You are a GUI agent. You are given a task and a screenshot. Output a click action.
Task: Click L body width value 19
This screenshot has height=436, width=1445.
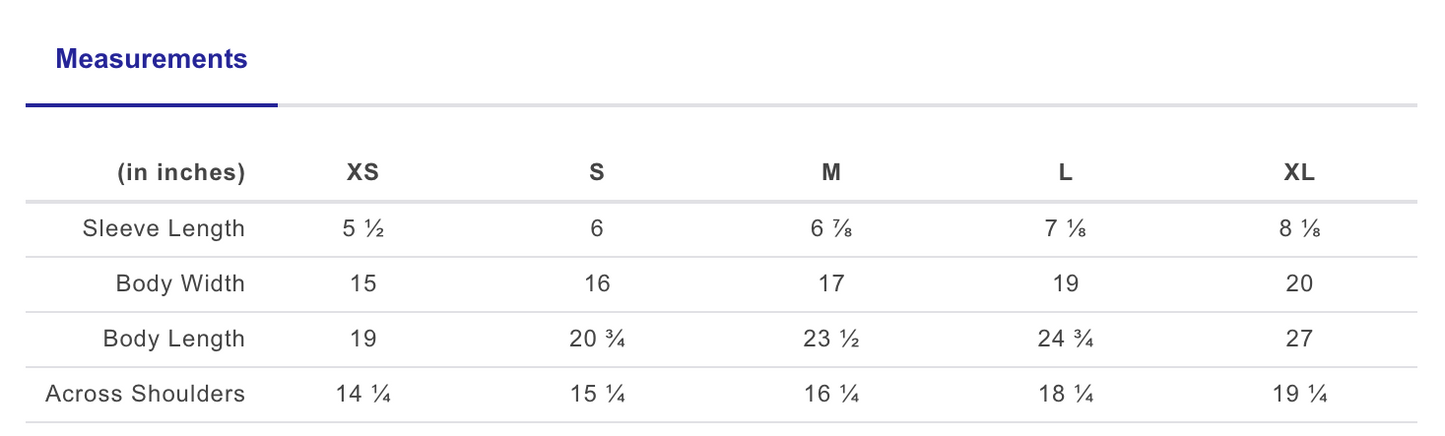tap(1065, 284)
